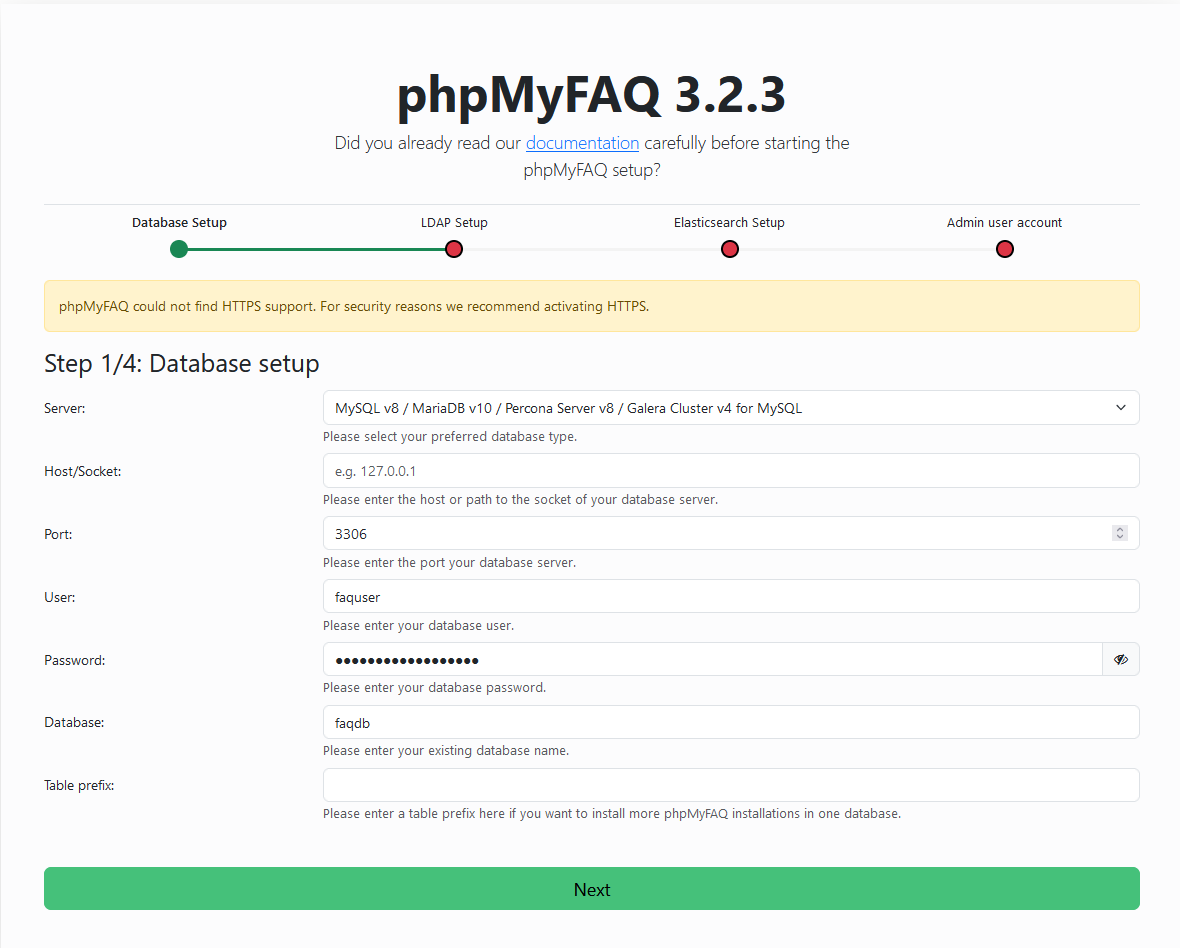Click the table prefix hint text
1180x948 pixels.
[x=612, y=813]
